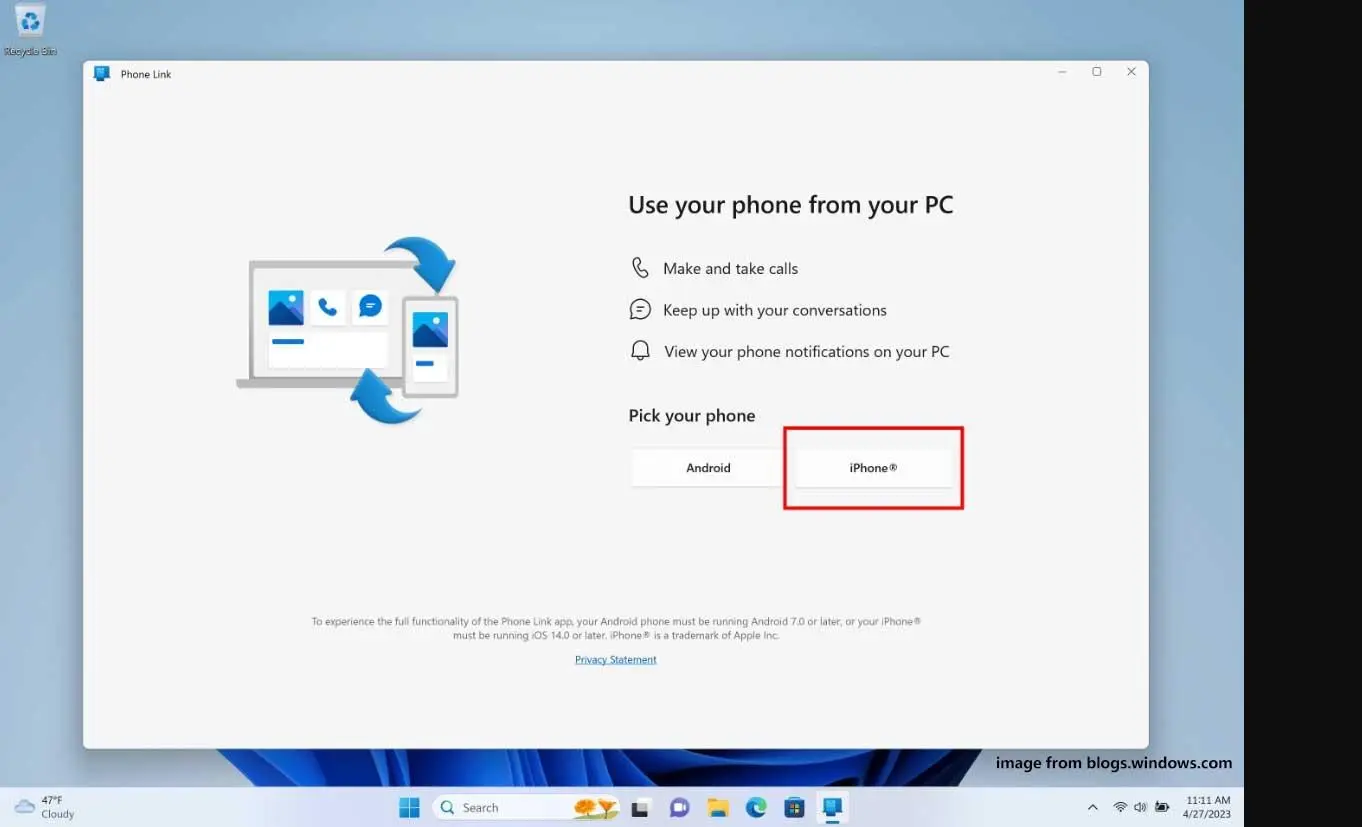Close the Phone Link window
This screenshot has height=827, width=1362.
pos(1131,72)
